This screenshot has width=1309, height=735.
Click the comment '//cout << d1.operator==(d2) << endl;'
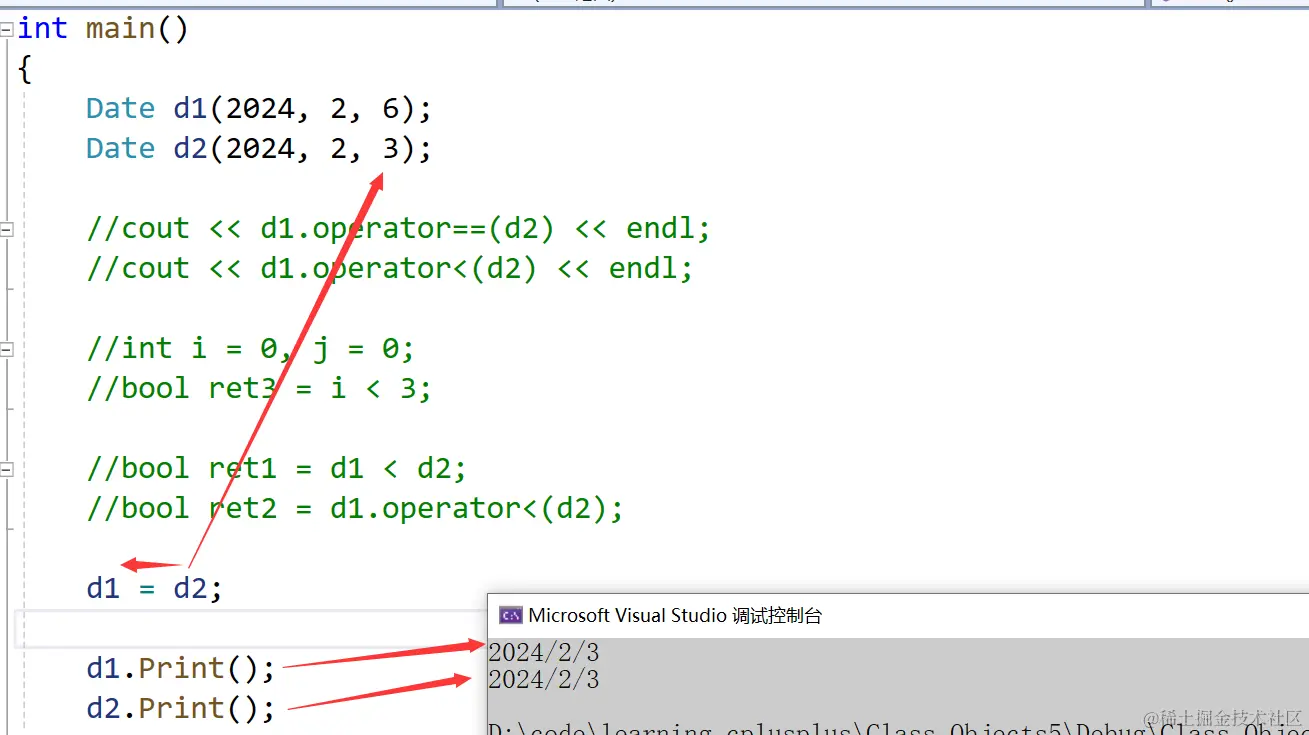tap(398, 228)
